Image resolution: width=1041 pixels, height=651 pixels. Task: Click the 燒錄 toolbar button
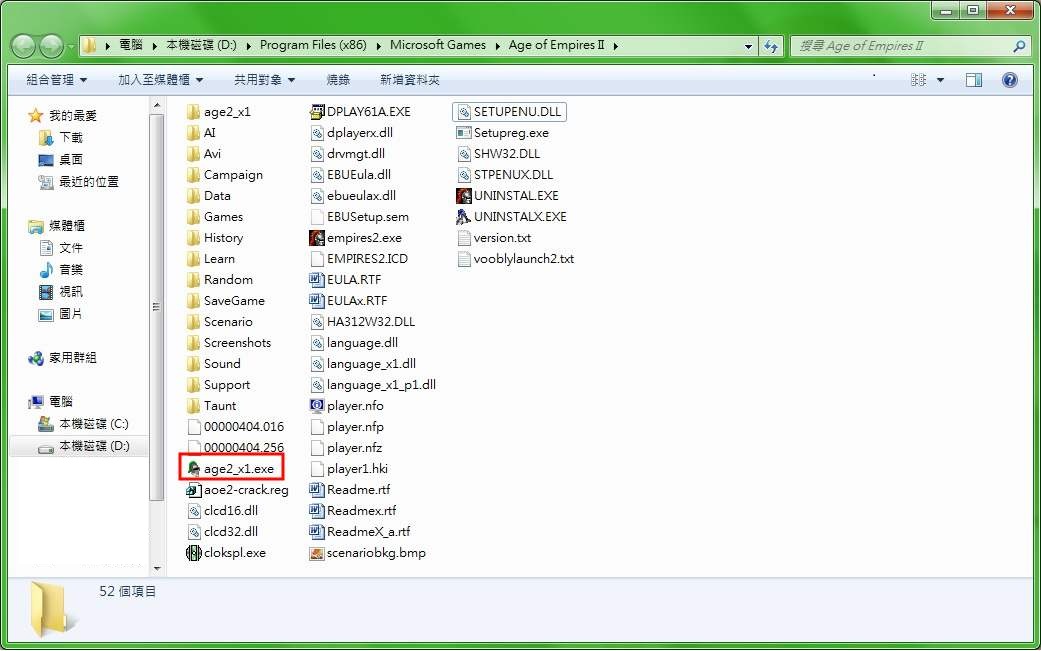338,80
